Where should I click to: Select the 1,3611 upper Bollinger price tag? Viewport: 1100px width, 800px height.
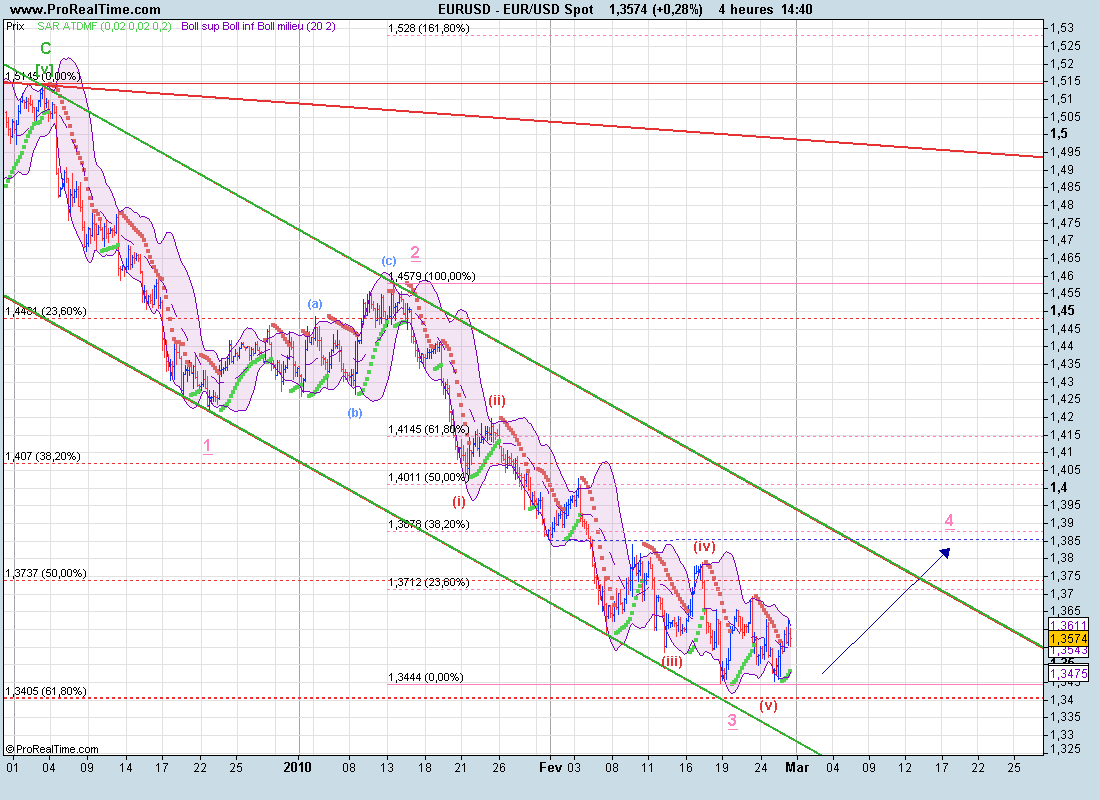tap(1068, 625)
